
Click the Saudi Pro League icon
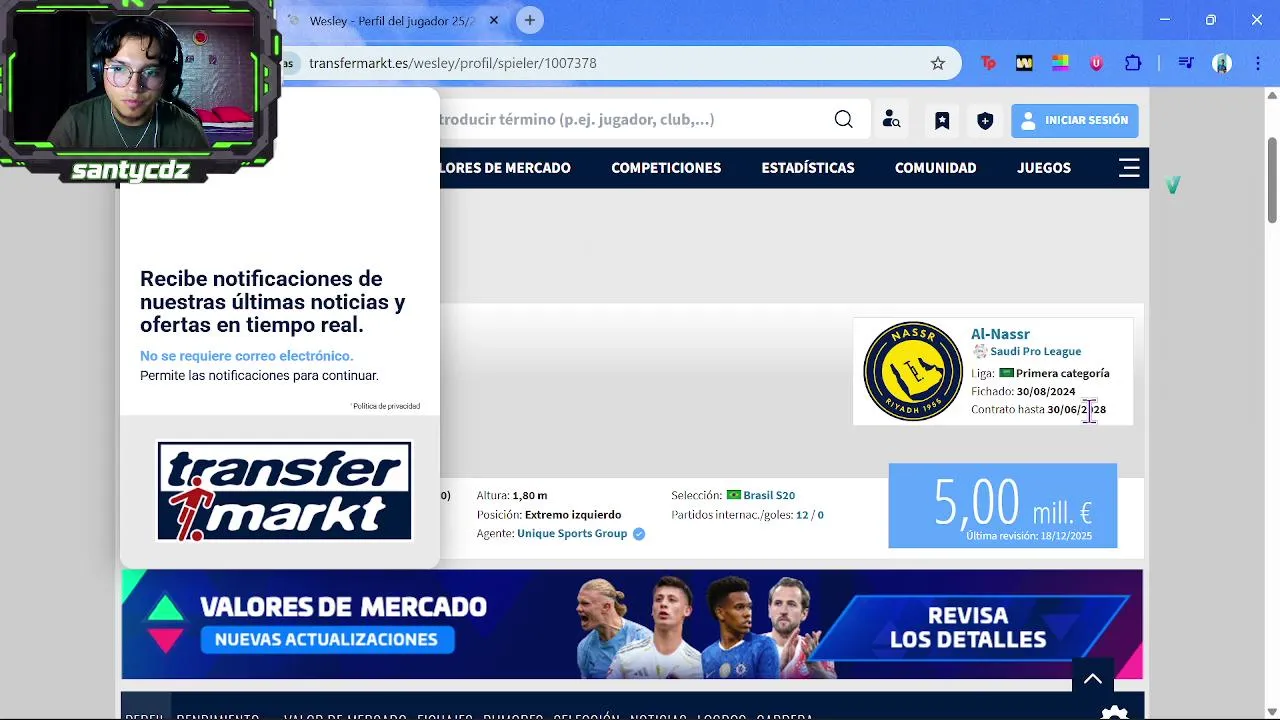click(979, 352)
